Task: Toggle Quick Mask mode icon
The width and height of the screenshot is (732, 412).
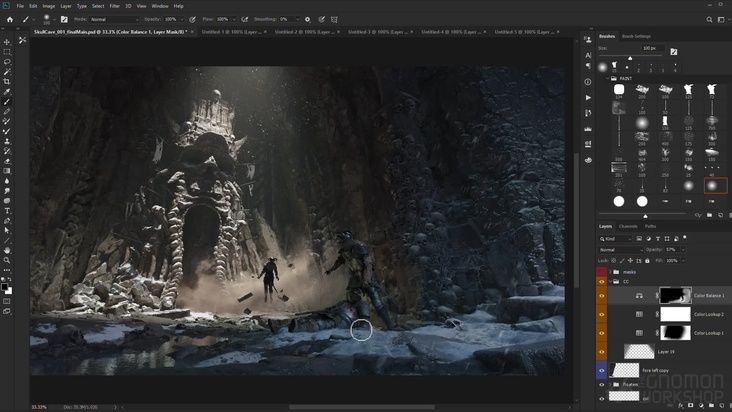Action: point(7,301)
